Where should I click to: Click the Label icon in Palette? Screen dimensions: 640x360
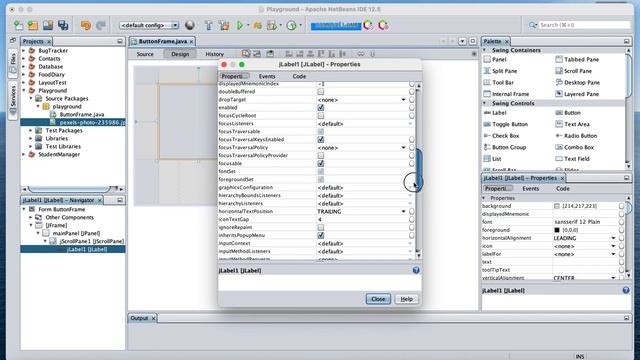pyautogui.click(x=487, y=113)
